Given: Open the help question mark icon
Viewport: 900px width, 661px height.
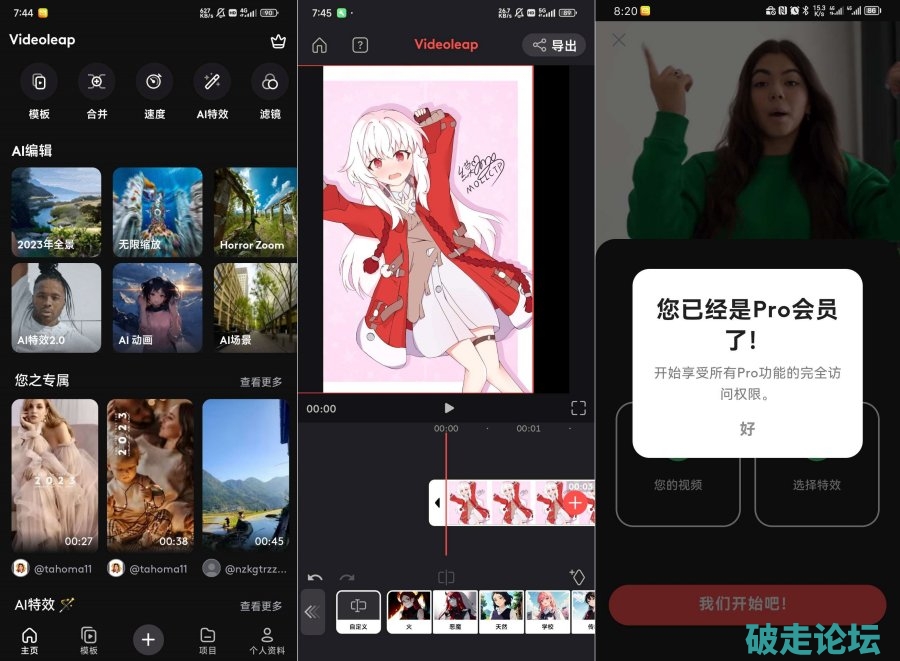Looking at the screenshot, I should pos(360,45).
